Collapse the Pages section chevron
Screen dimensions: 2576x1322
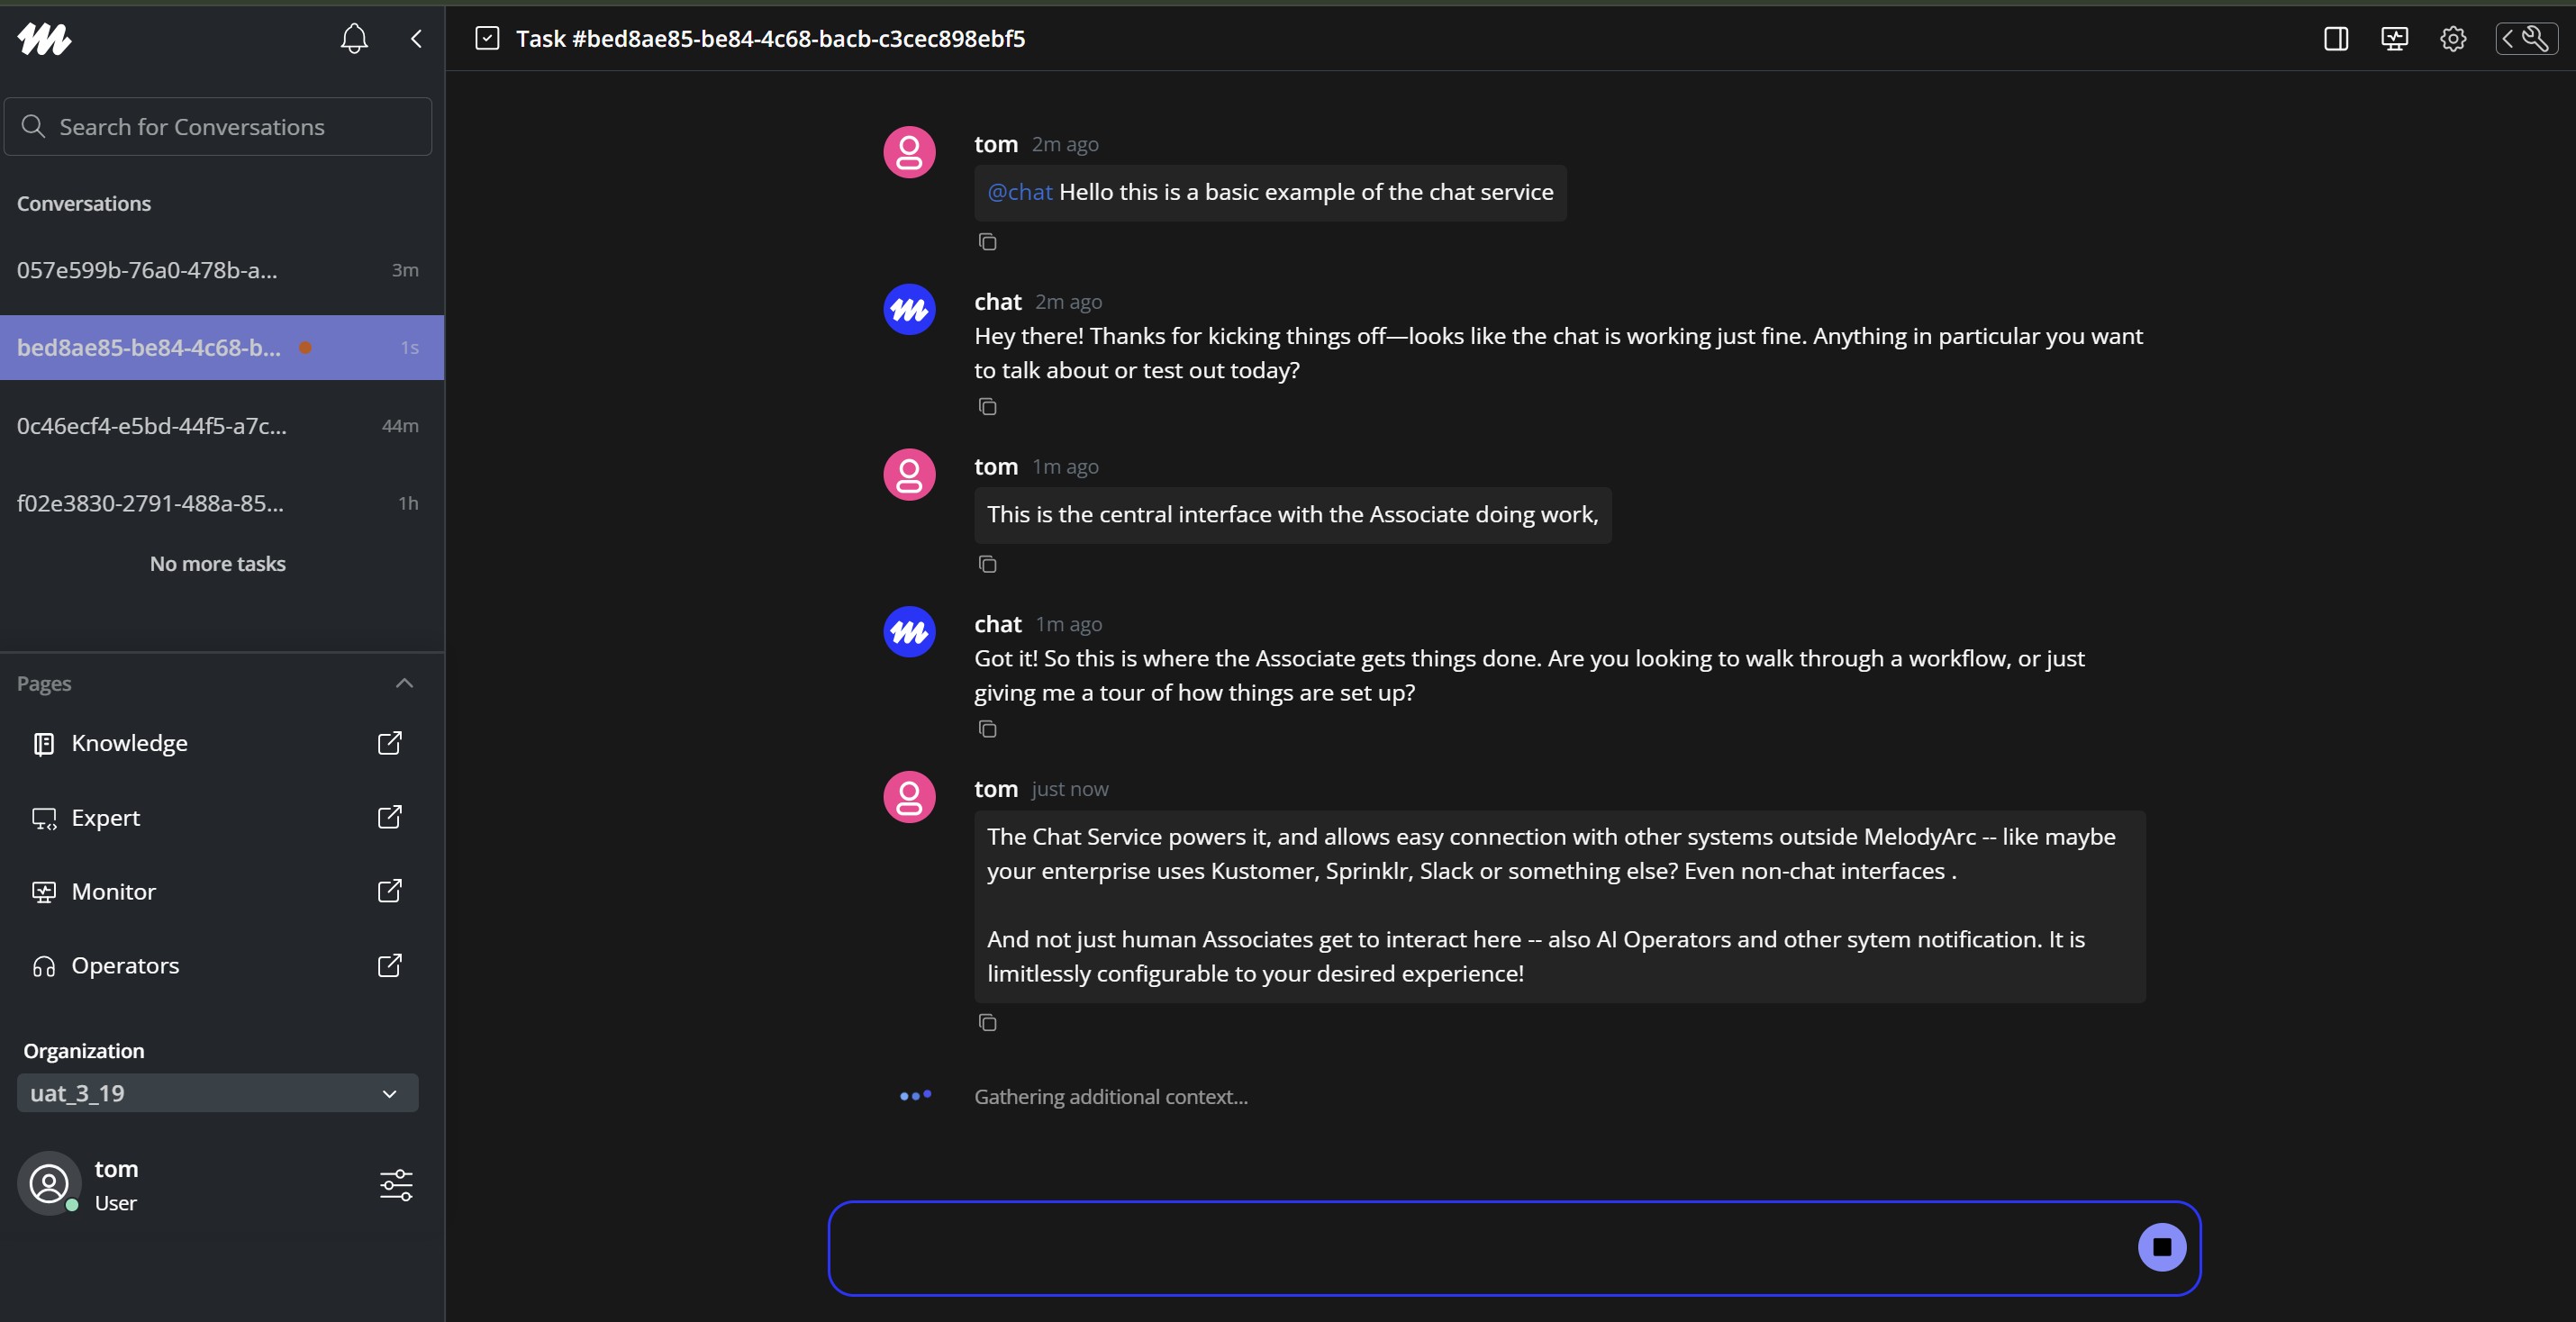click(x=404, y=683)
